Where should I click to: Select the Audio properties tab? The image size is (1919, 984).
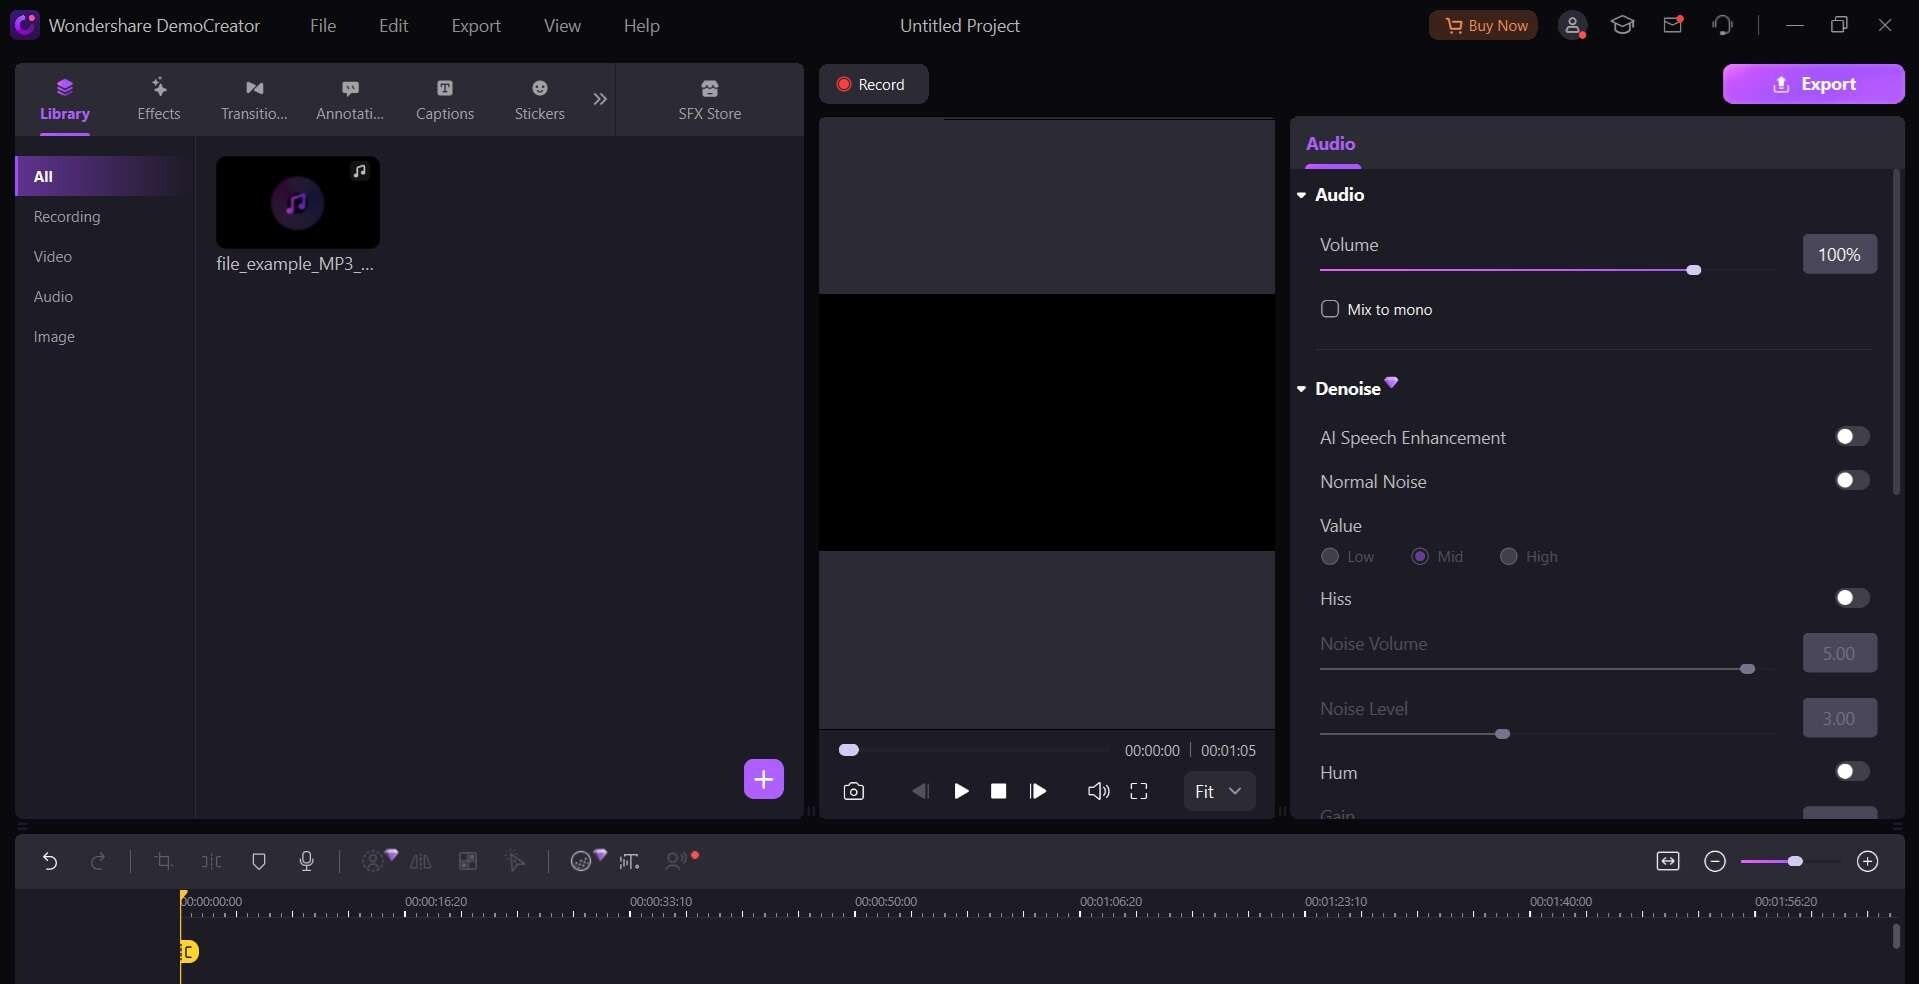(1331, 144)
